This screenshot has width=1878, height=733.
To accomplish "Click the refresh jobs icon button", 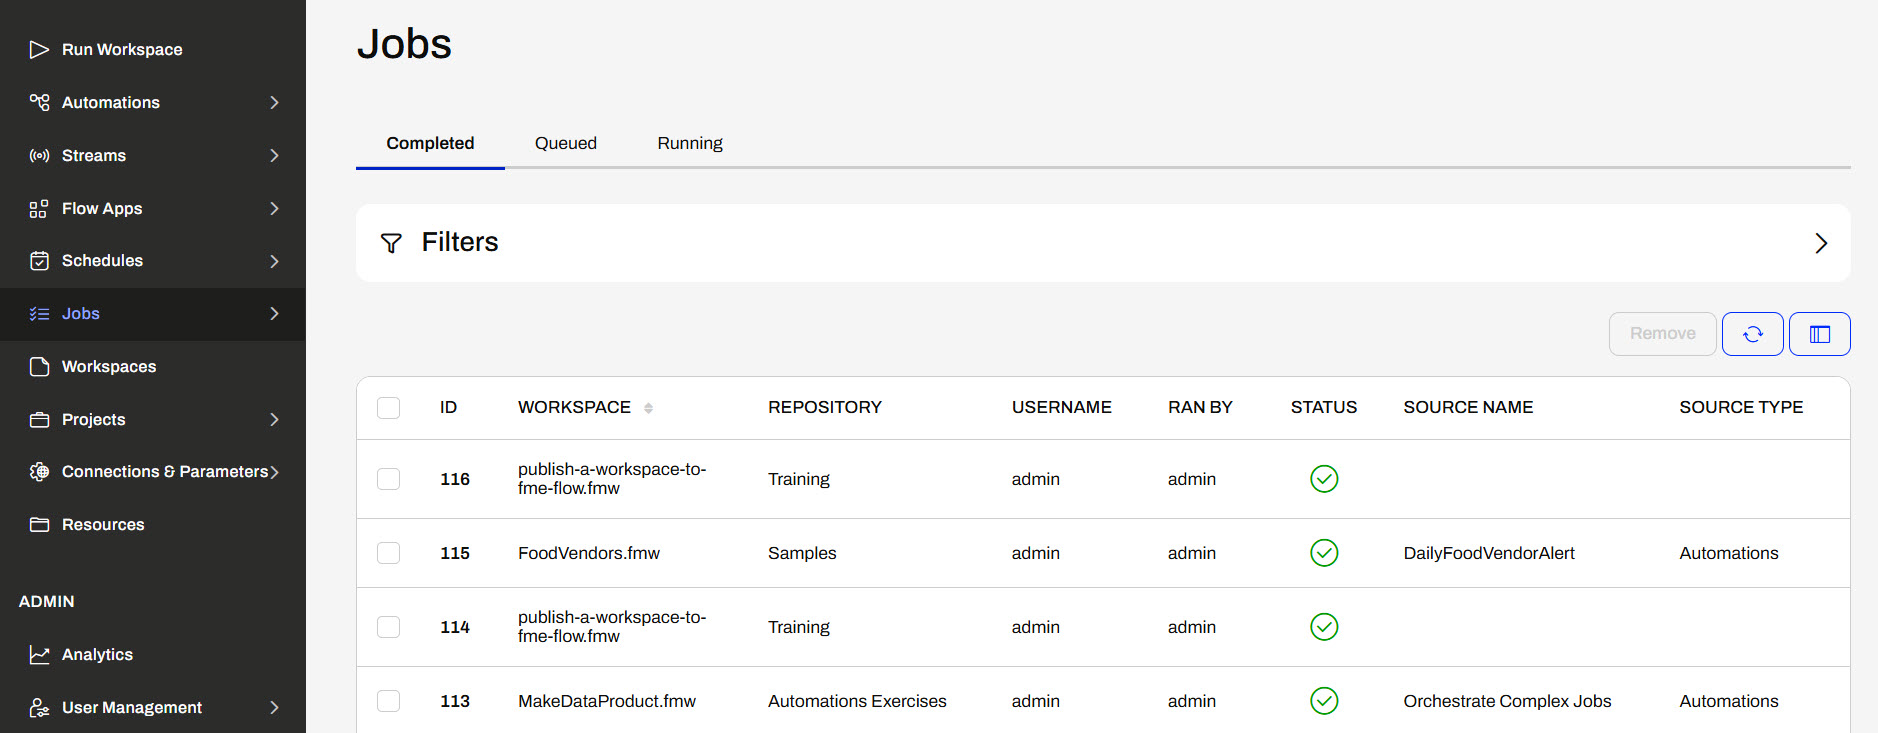I will point(1752,334).
